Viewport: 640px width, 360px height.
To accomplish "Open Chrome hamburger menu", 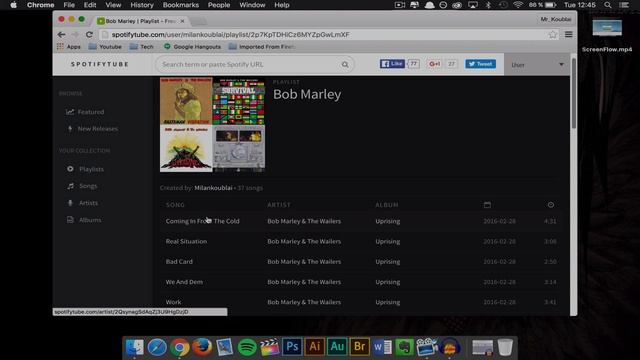I will coord(569,35).
